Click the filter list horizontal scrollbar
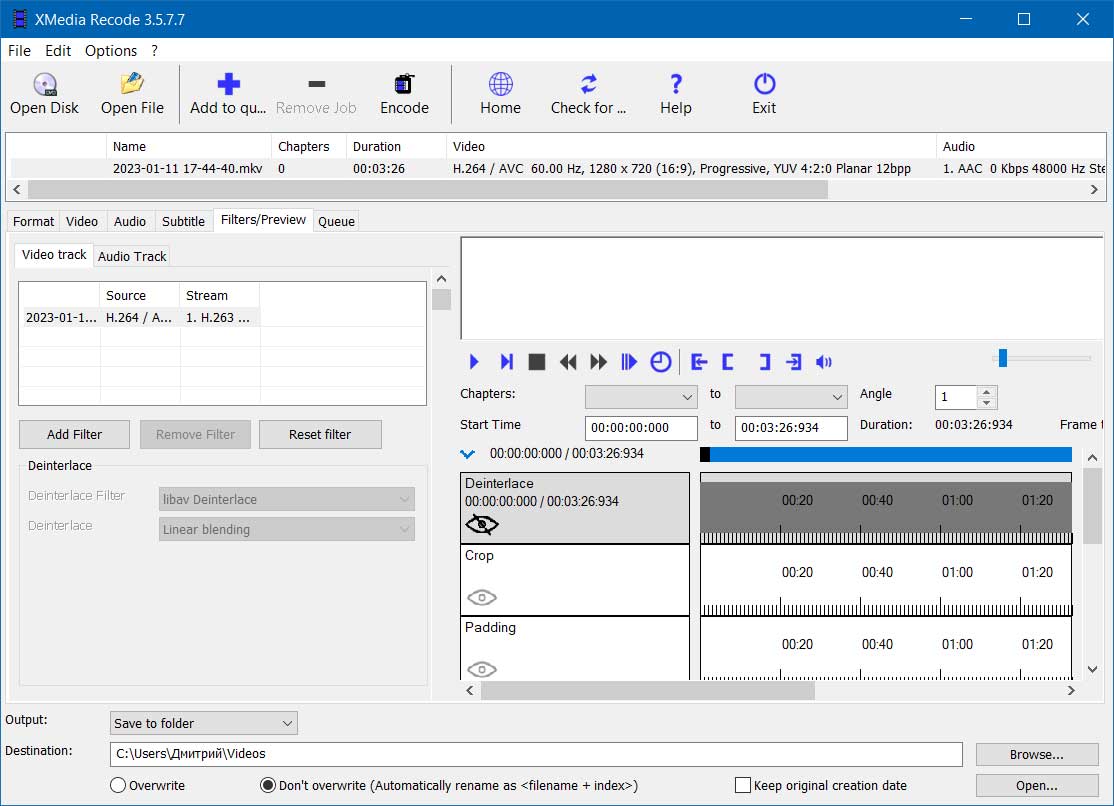 [647, 690]
